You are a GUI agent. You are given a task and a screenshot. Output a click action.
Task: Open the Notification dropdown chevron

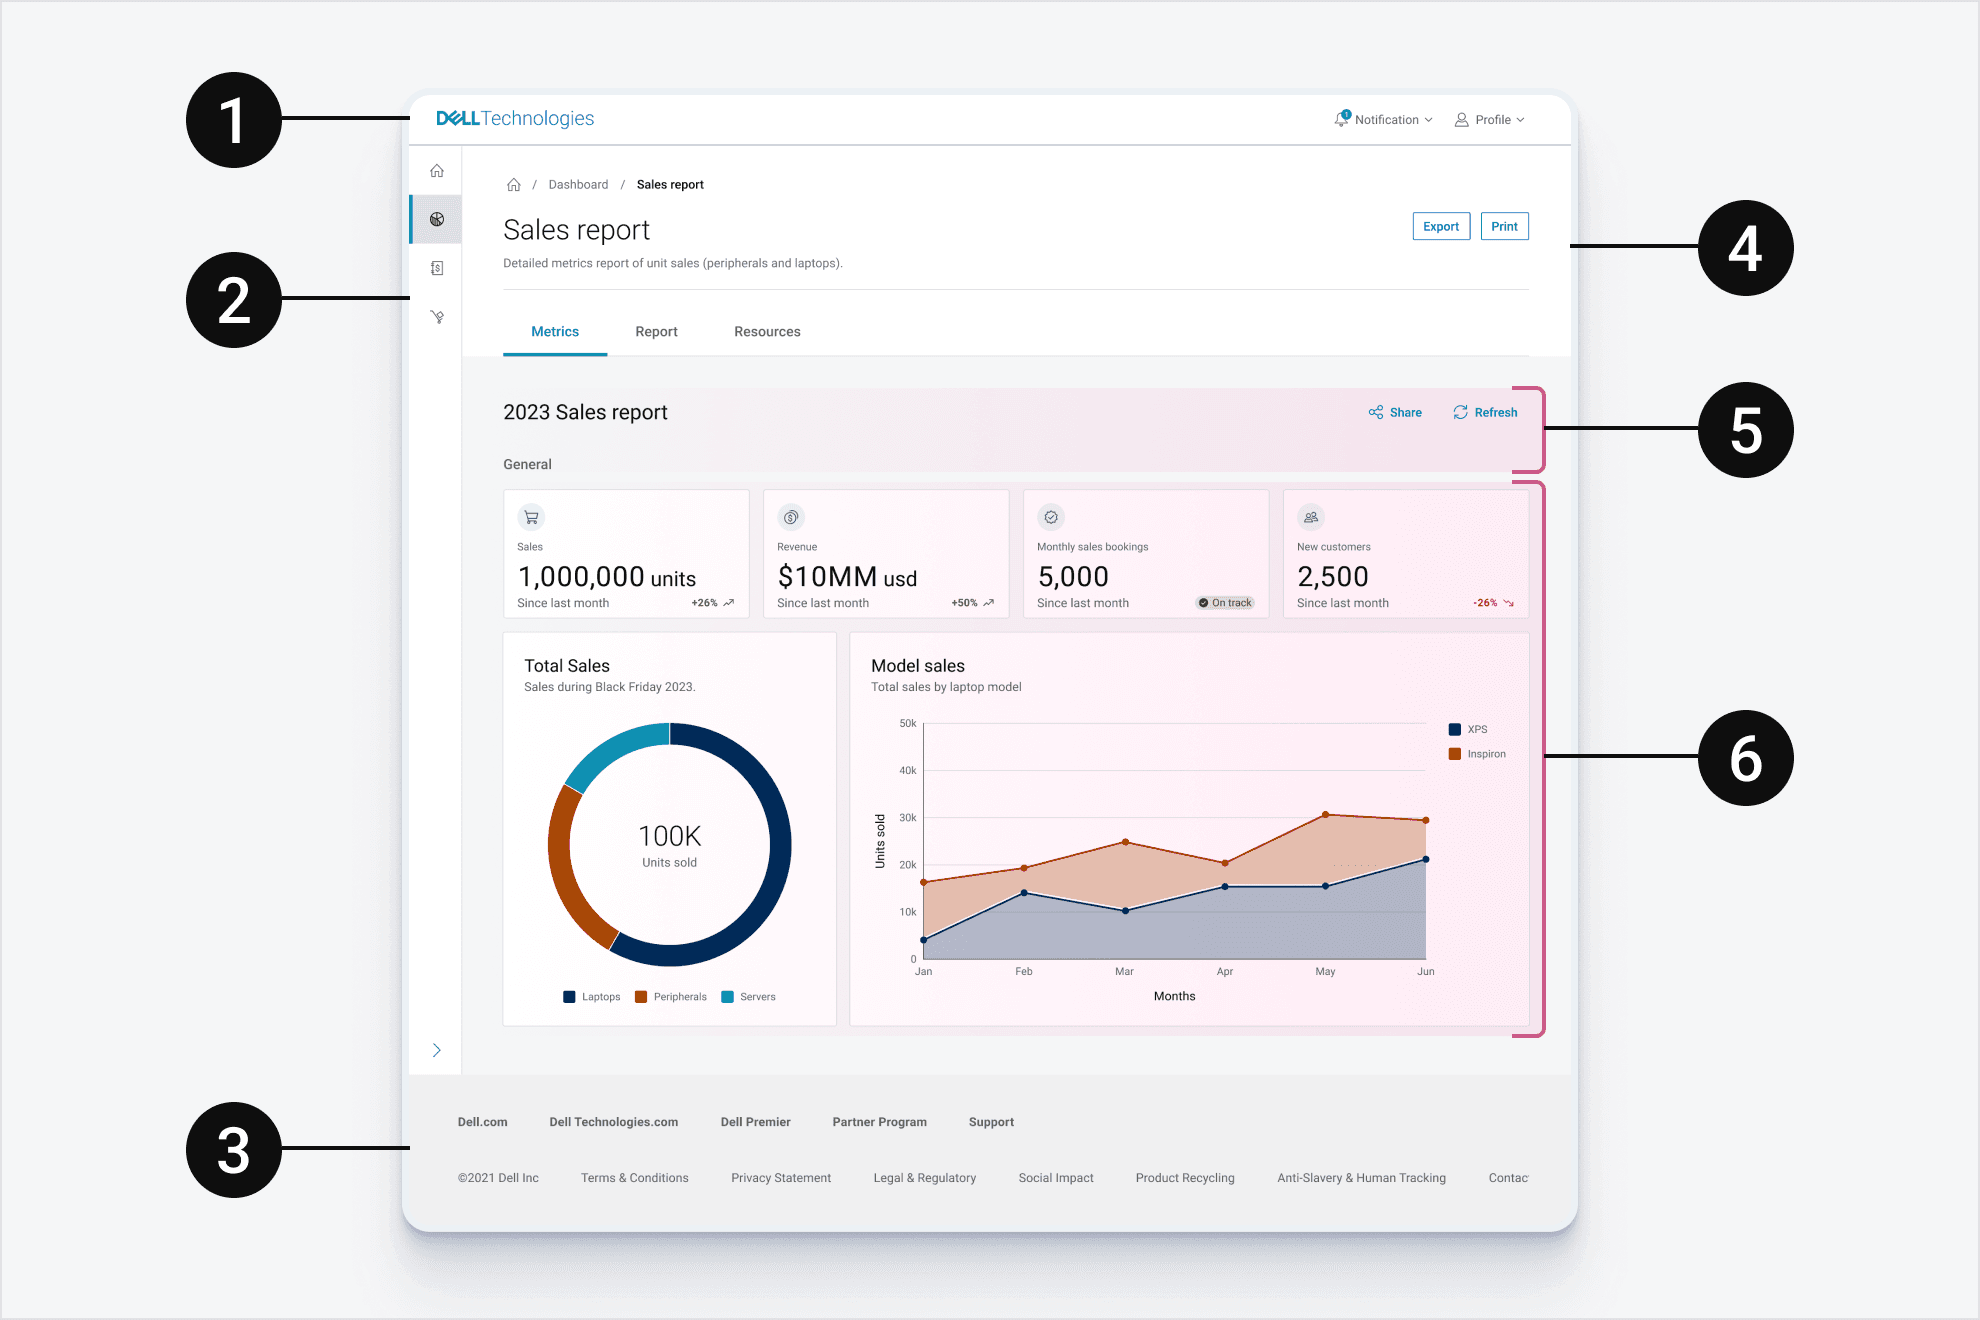point(1428,120)
